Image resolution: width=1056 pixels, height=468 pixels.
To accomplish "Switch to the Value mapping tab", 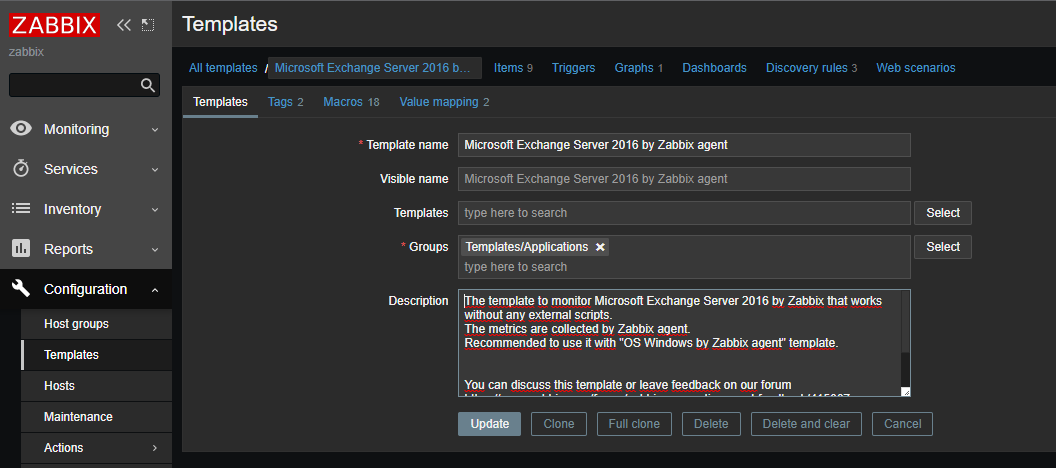I will (x=444, y=102).
